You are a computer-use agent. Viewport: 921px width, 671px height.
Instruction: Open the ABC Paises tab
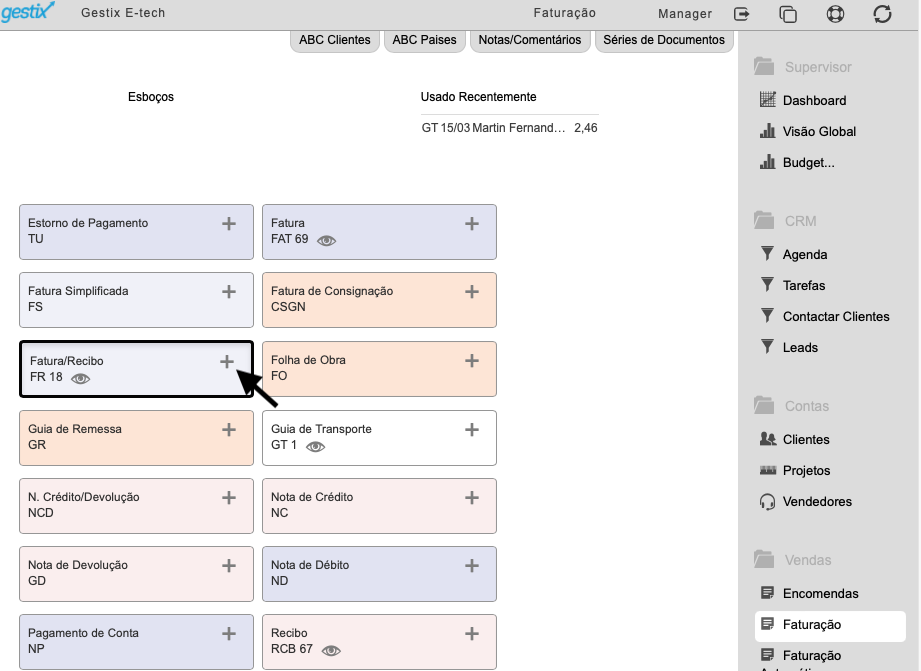425,40
